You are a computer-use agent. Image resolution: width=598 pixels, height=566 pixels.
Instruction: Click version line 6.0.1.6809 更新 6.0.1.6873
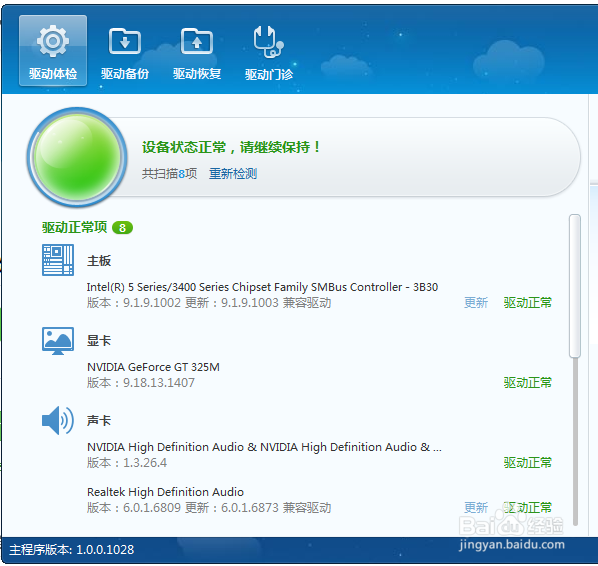point(209,508)
